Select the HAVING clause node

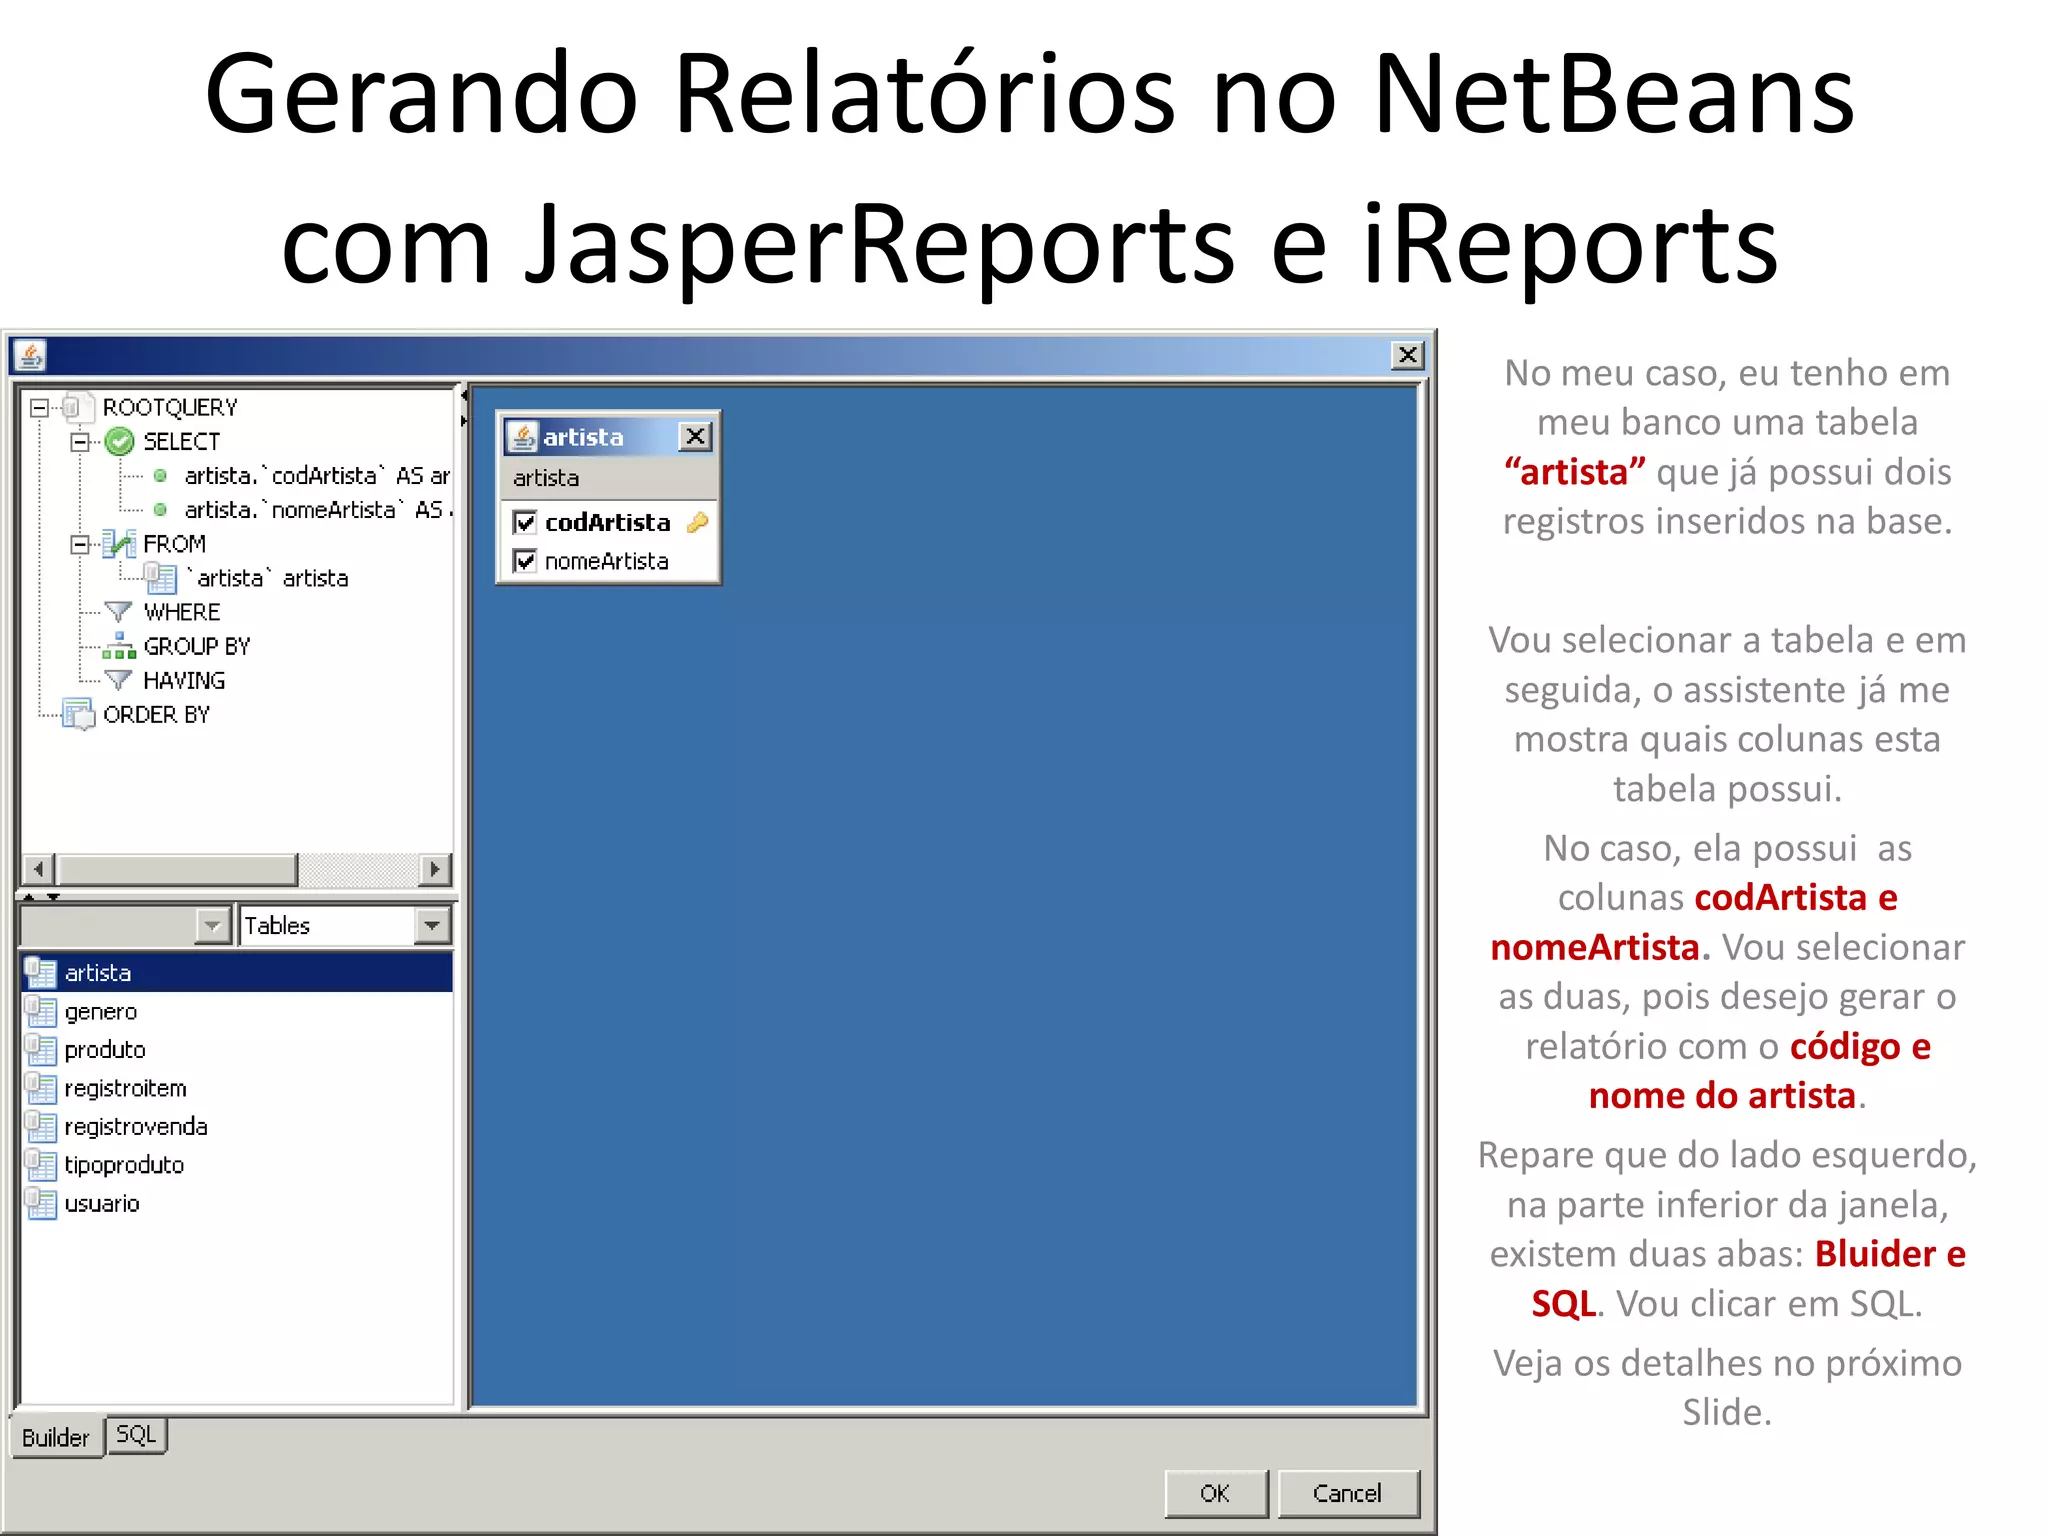click(184, 680)
